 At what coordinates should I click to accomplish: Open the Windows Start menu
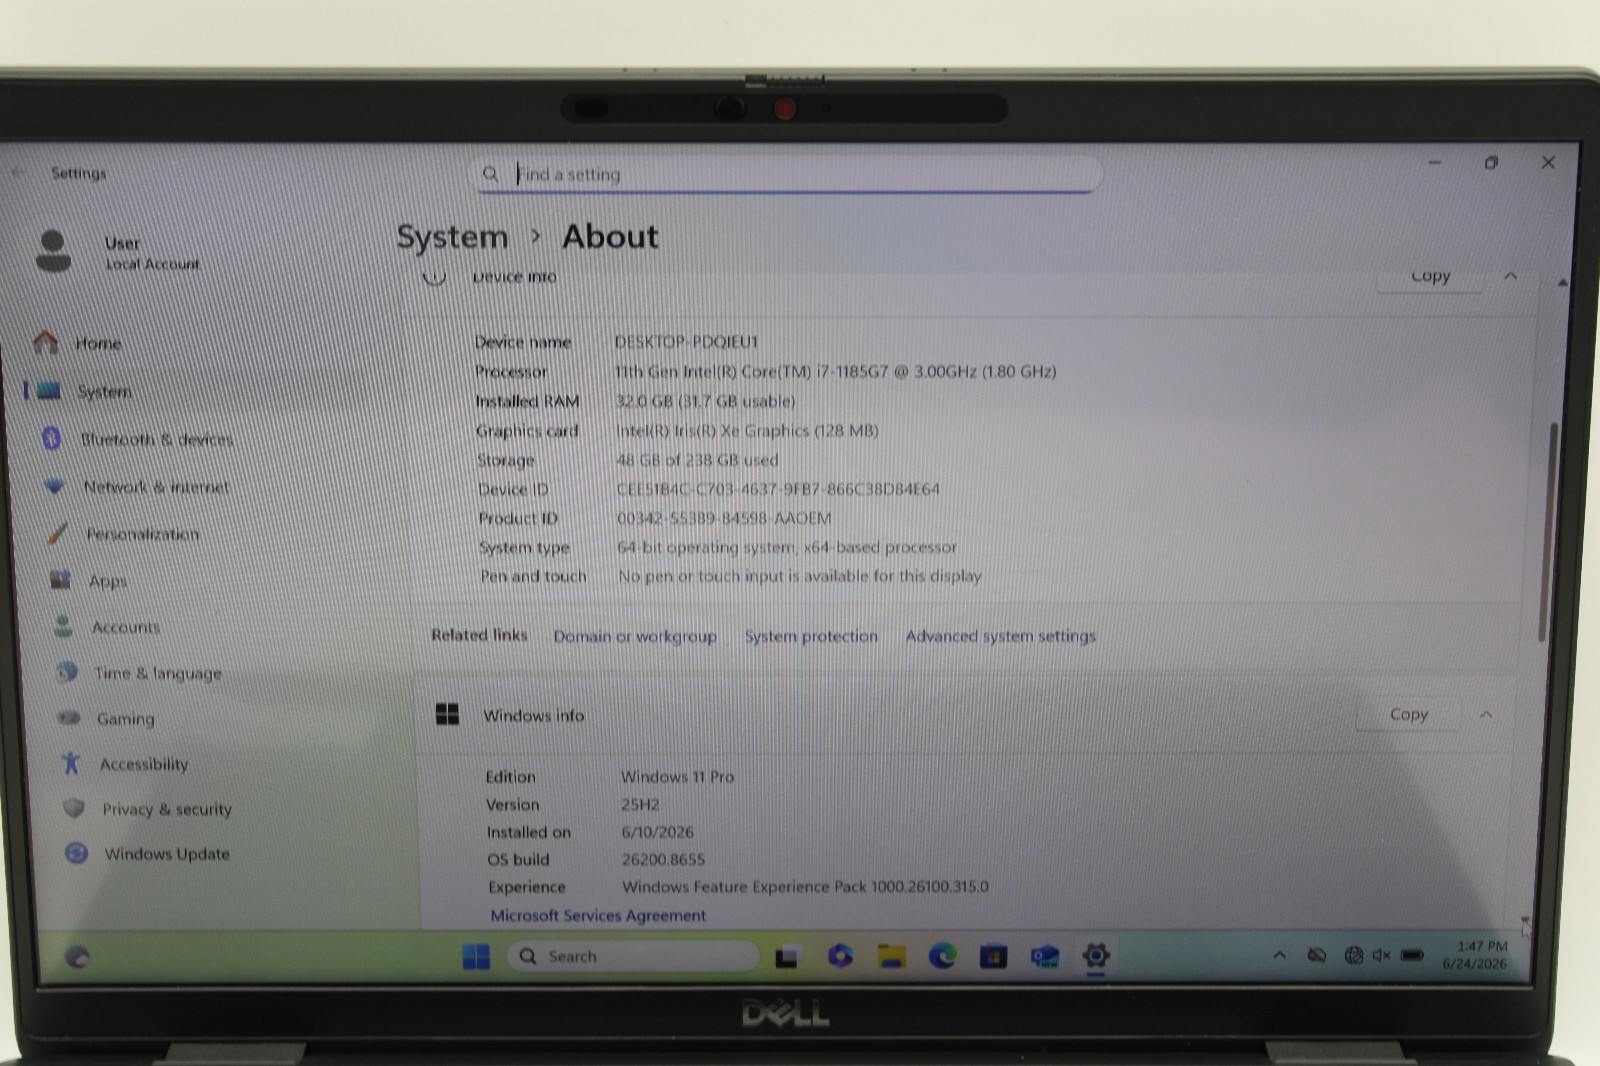tap(476, 957)
